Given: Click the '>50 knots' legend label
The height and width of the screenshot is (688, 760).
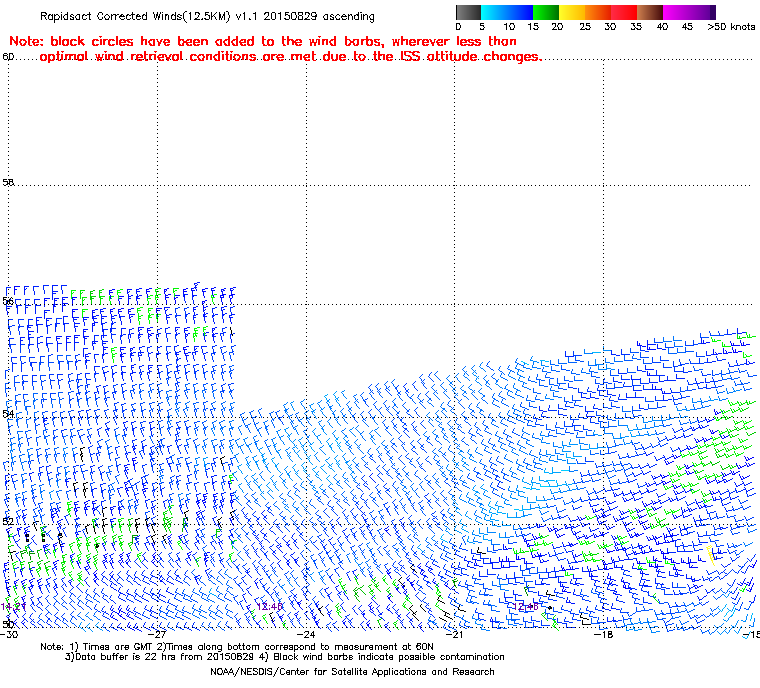Looking at the screenshot, I should [x=731, y=27].
